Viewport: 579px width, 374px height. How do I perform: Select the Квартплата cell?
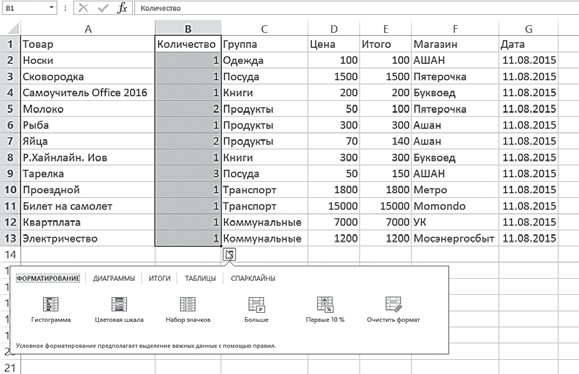coord(88,222)
